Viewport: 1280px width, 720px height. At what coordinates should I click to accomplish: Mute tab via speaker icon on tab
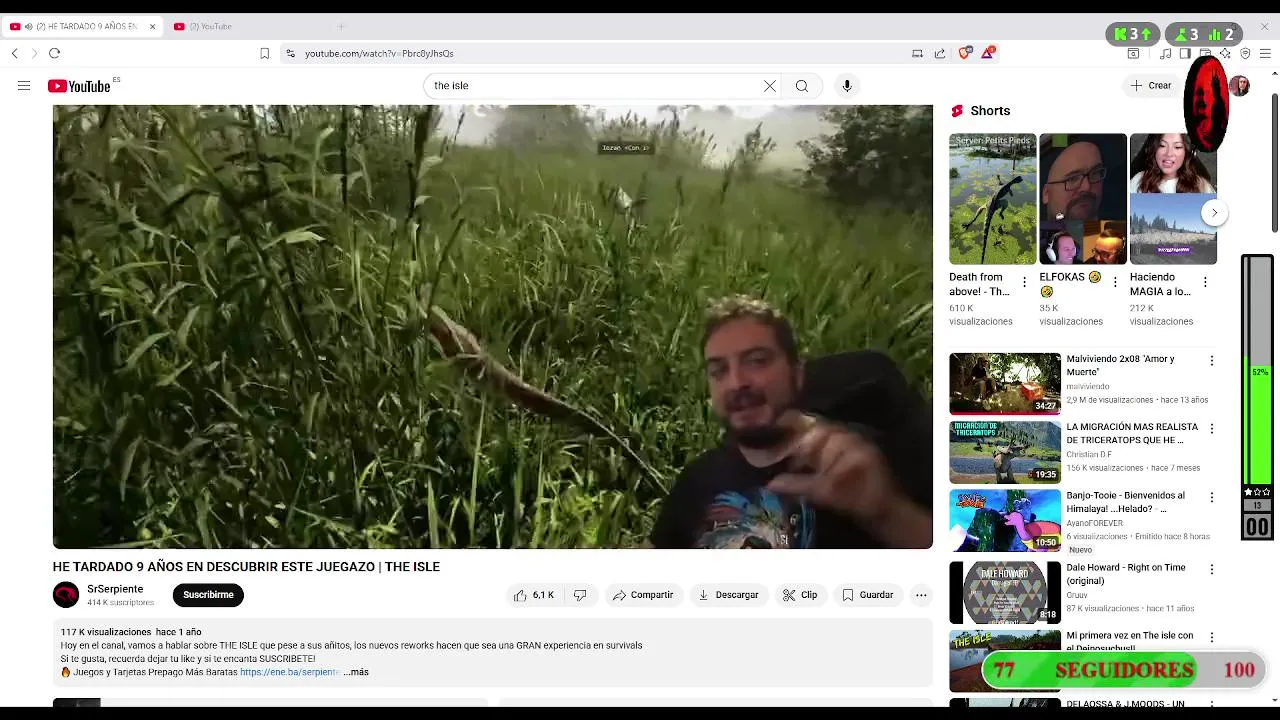28,27
